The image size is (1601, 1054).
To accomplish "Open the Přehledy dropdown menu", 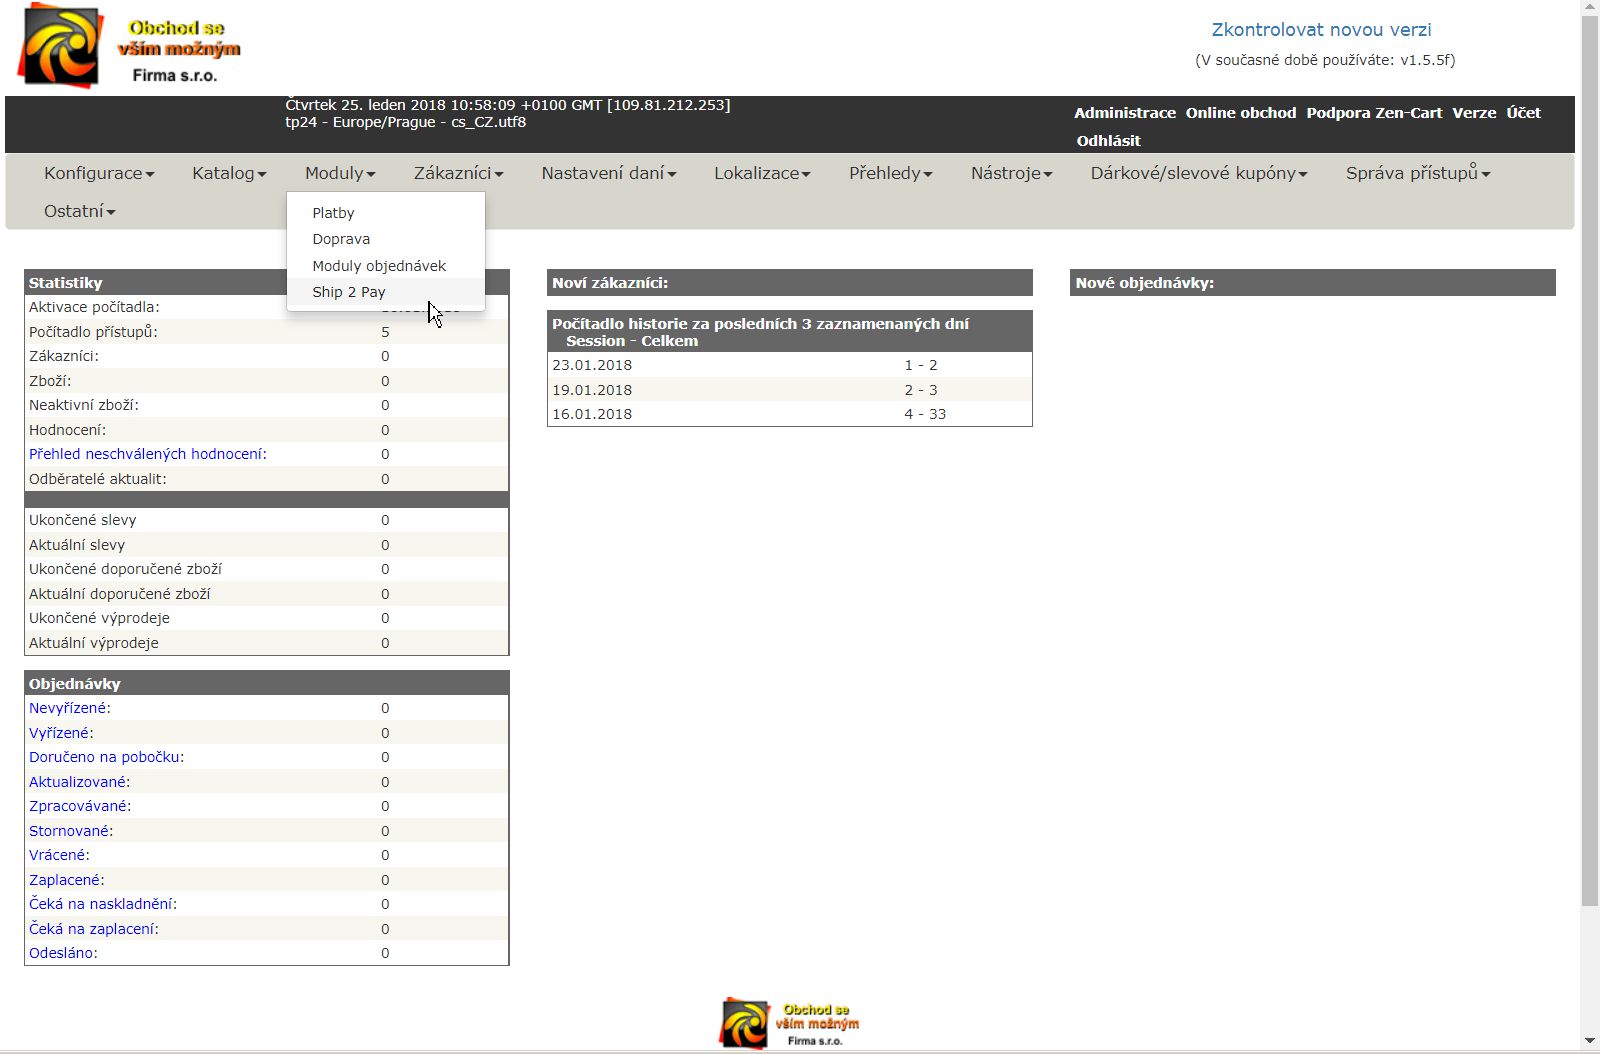I will click(890, 173).
